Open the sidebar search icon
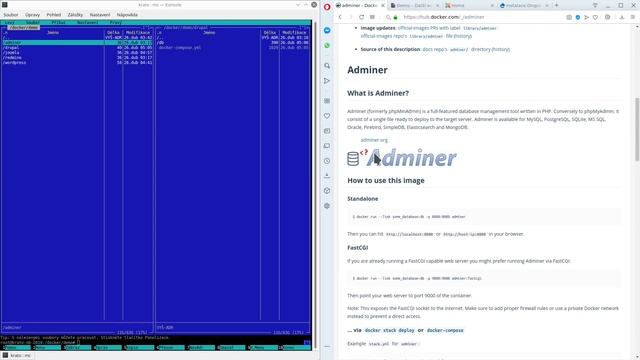This screenshot has height=360, width=640. point(327,65)
